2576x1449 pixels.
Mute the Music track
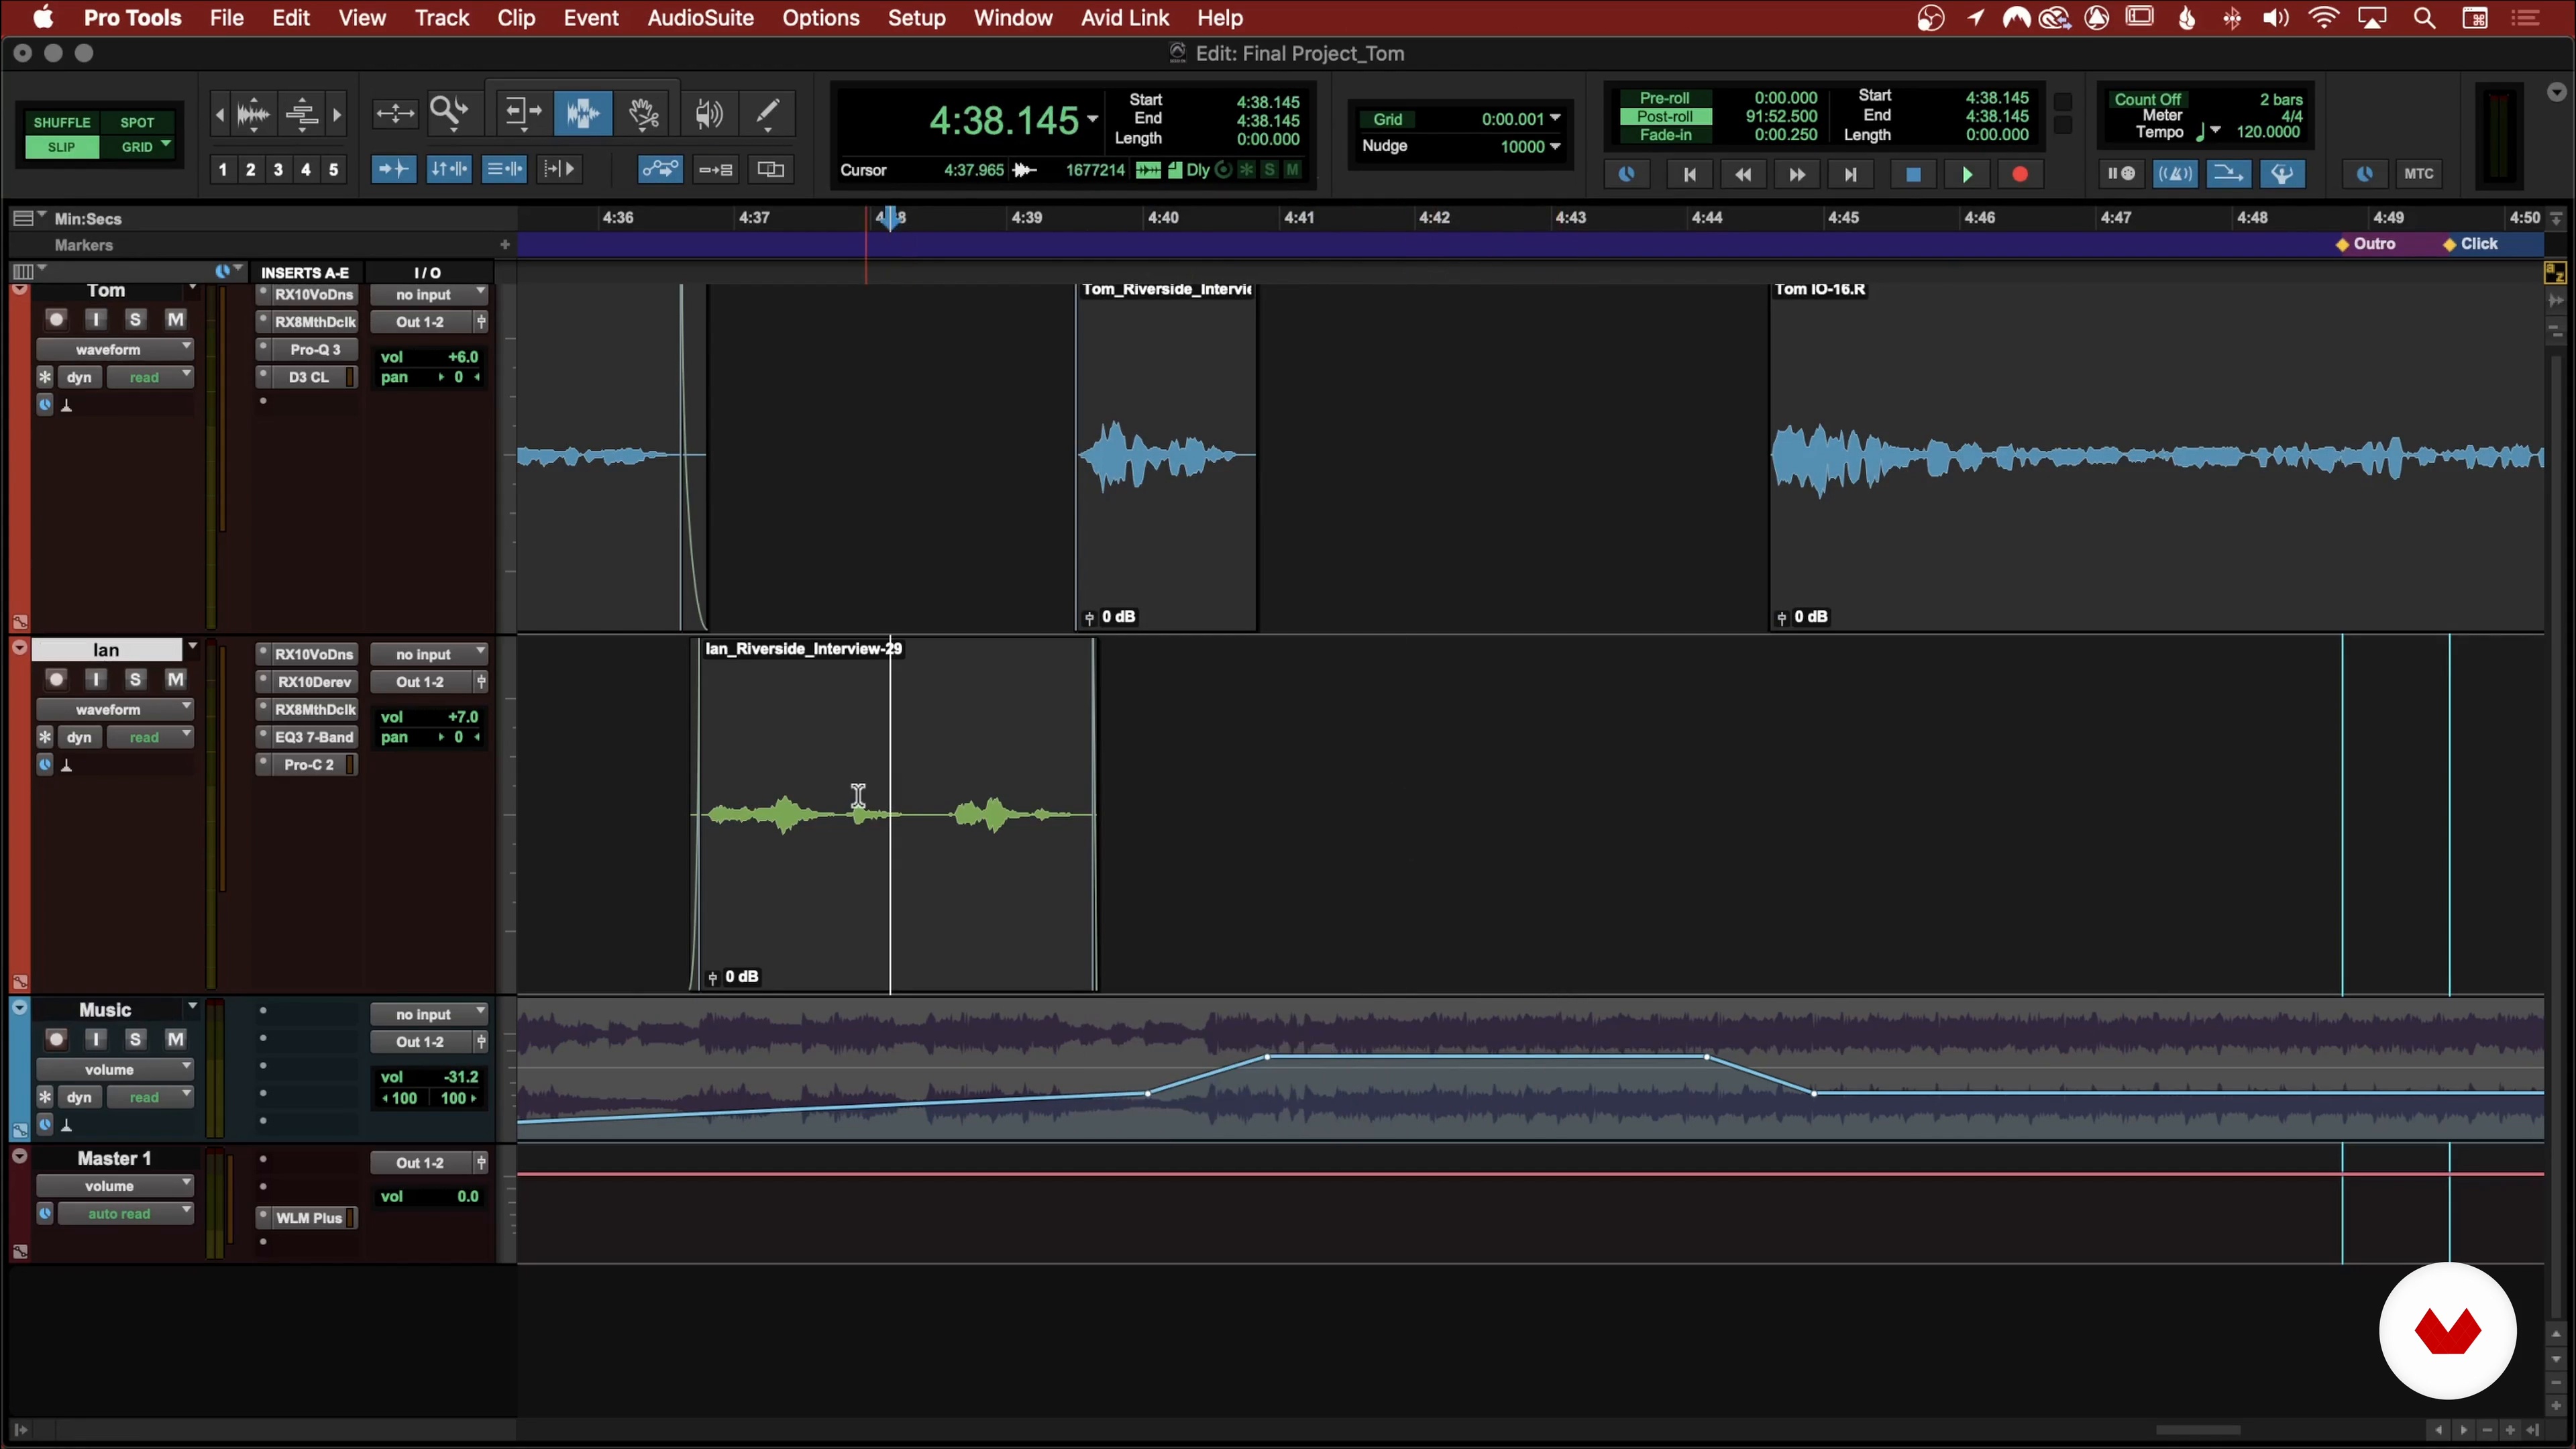[x=175, y=1039]
